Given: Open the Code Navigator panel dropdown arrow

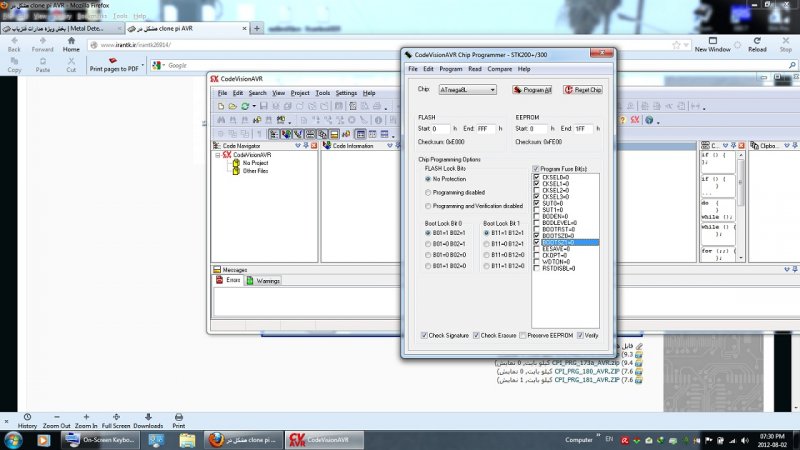Looking at the screenshot, I should [298, 146].
